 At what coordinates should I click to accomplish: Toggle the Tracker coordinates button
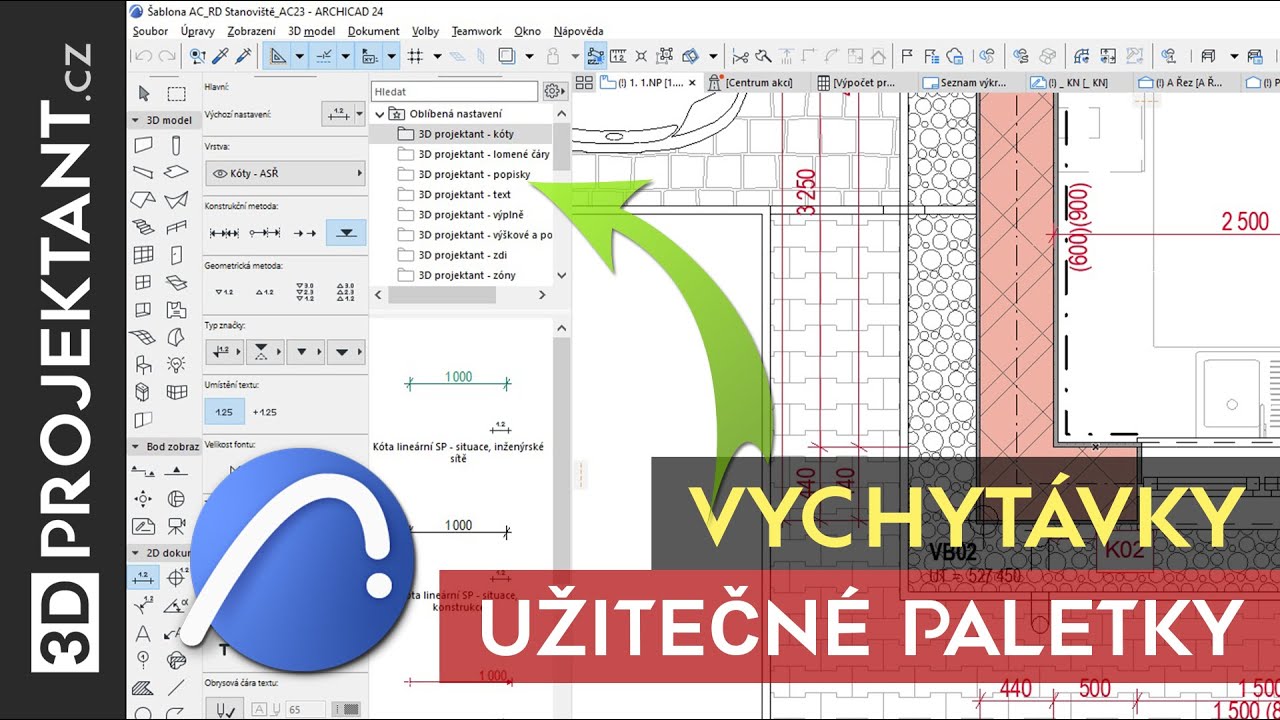[x=371, y=56]
